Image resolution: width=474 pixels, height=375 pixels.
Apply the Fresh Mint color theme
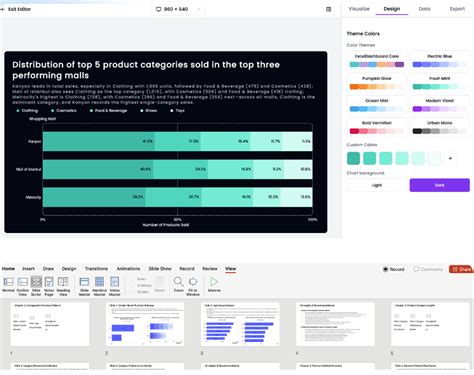[439, 83]
